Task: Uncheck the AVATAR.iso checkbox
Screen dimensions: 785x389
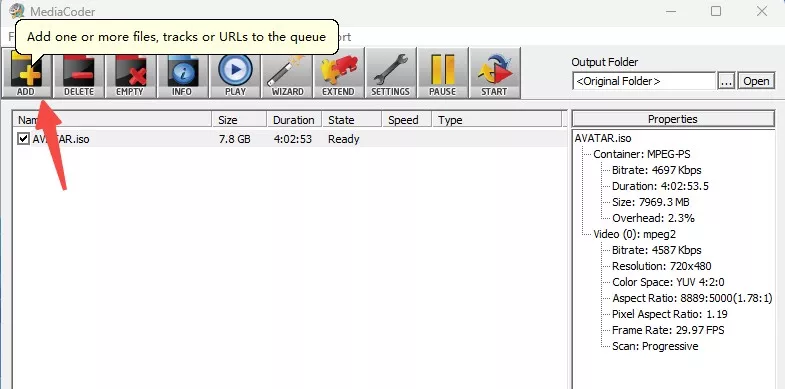Action: click(x=23, y=139)
